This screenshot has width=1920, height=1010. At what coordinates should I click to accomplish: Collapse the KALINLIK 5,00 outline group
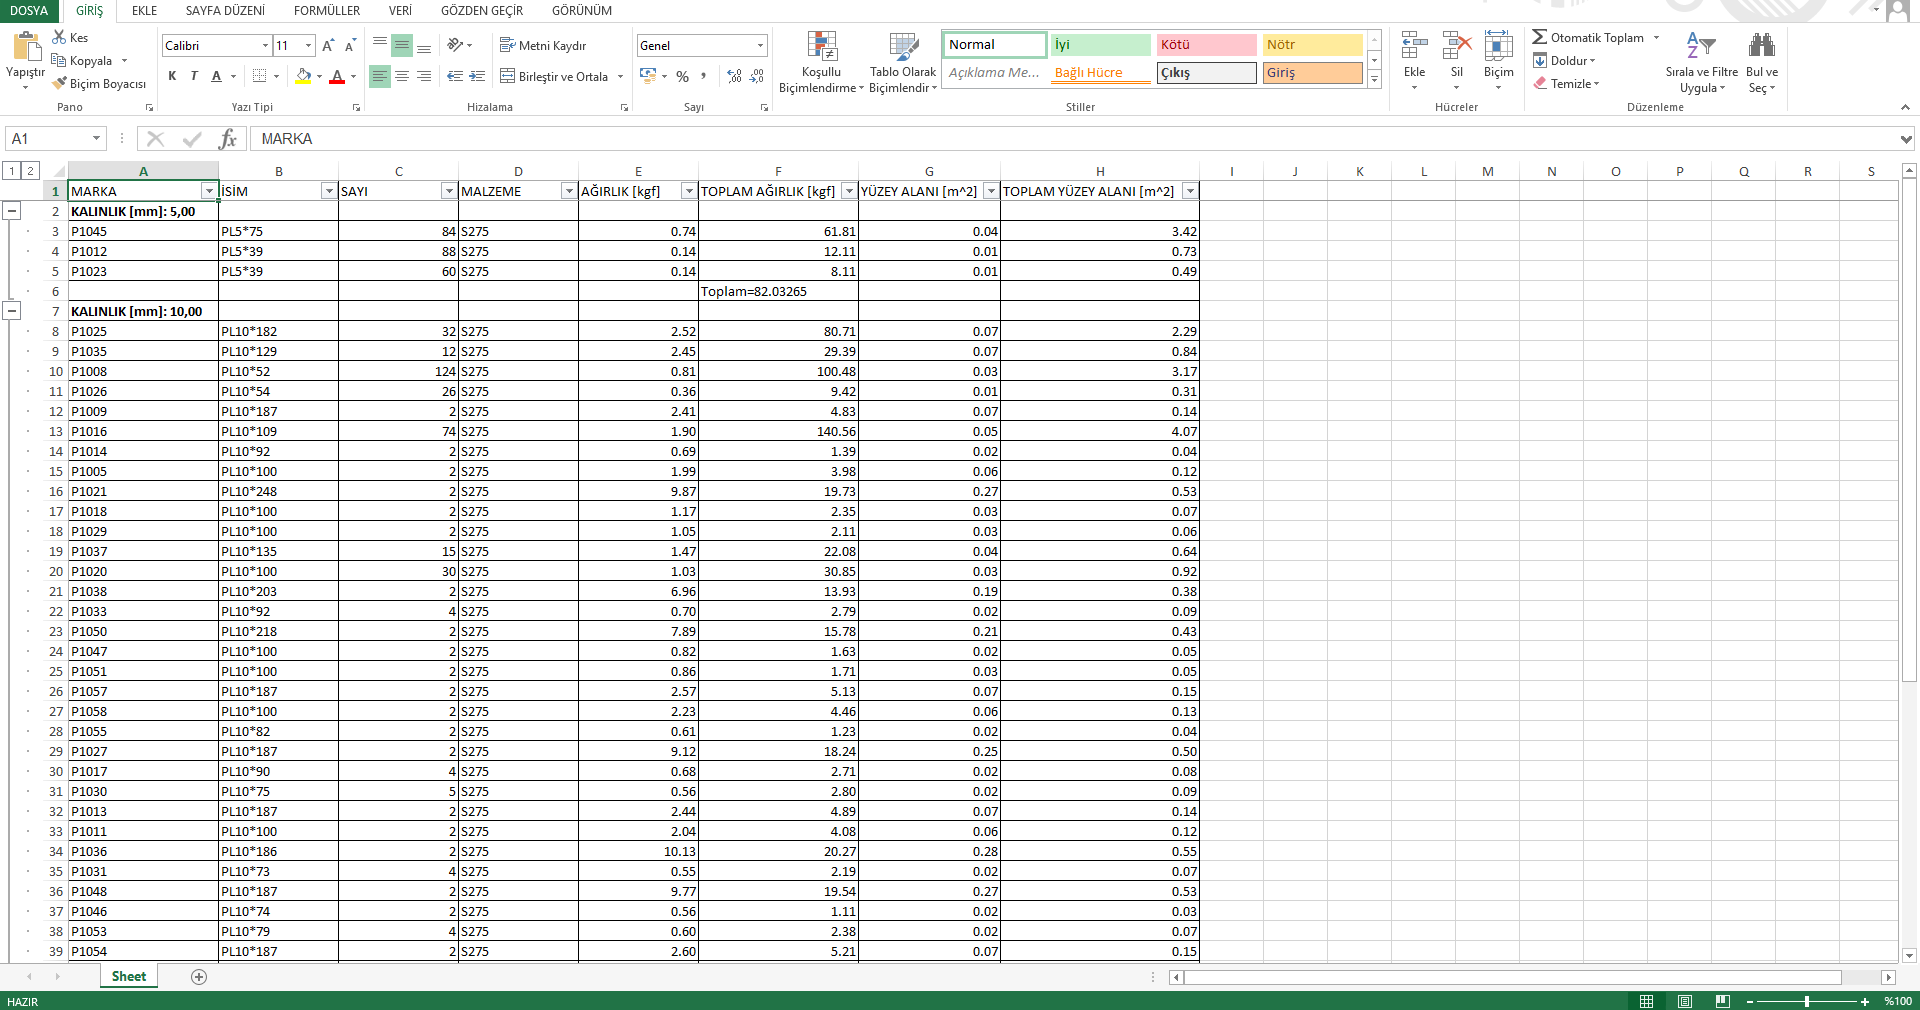pyautogui.click(x=12, y=211)
